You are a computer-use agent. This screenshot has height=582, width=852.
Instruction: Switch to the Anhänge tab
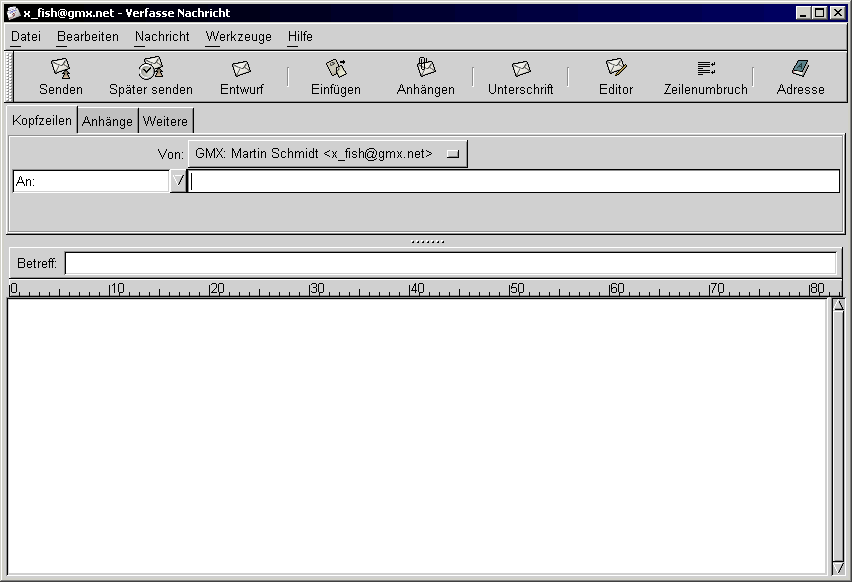pos(107,121)
